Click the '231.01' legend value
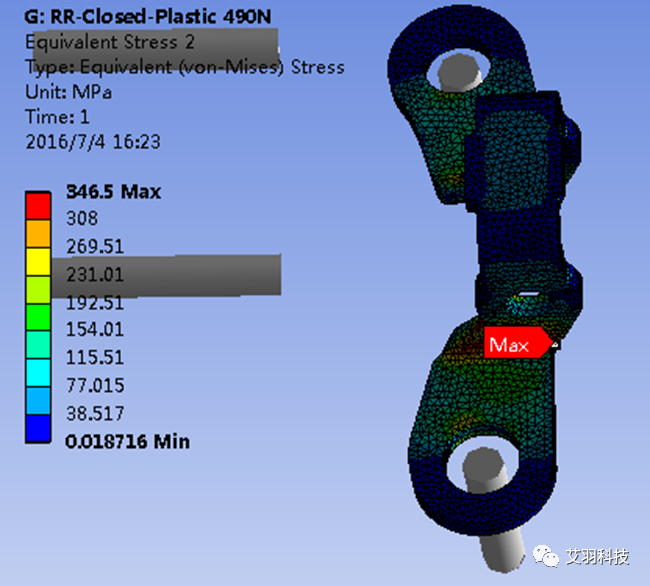The width and height of the screenshot is (650, 586). click(x=95, y=274)
